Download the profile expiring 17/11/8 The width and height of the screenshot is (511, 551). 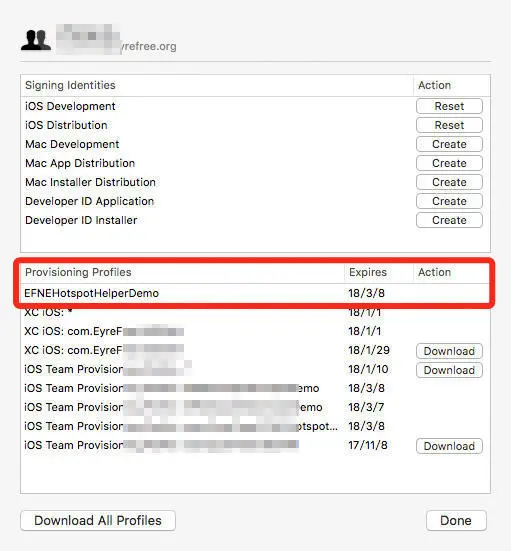click(449, 446)
